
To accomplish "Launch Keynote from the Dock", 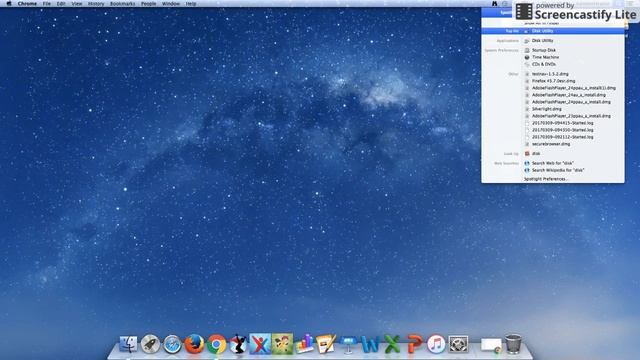I will coord(348,344).
